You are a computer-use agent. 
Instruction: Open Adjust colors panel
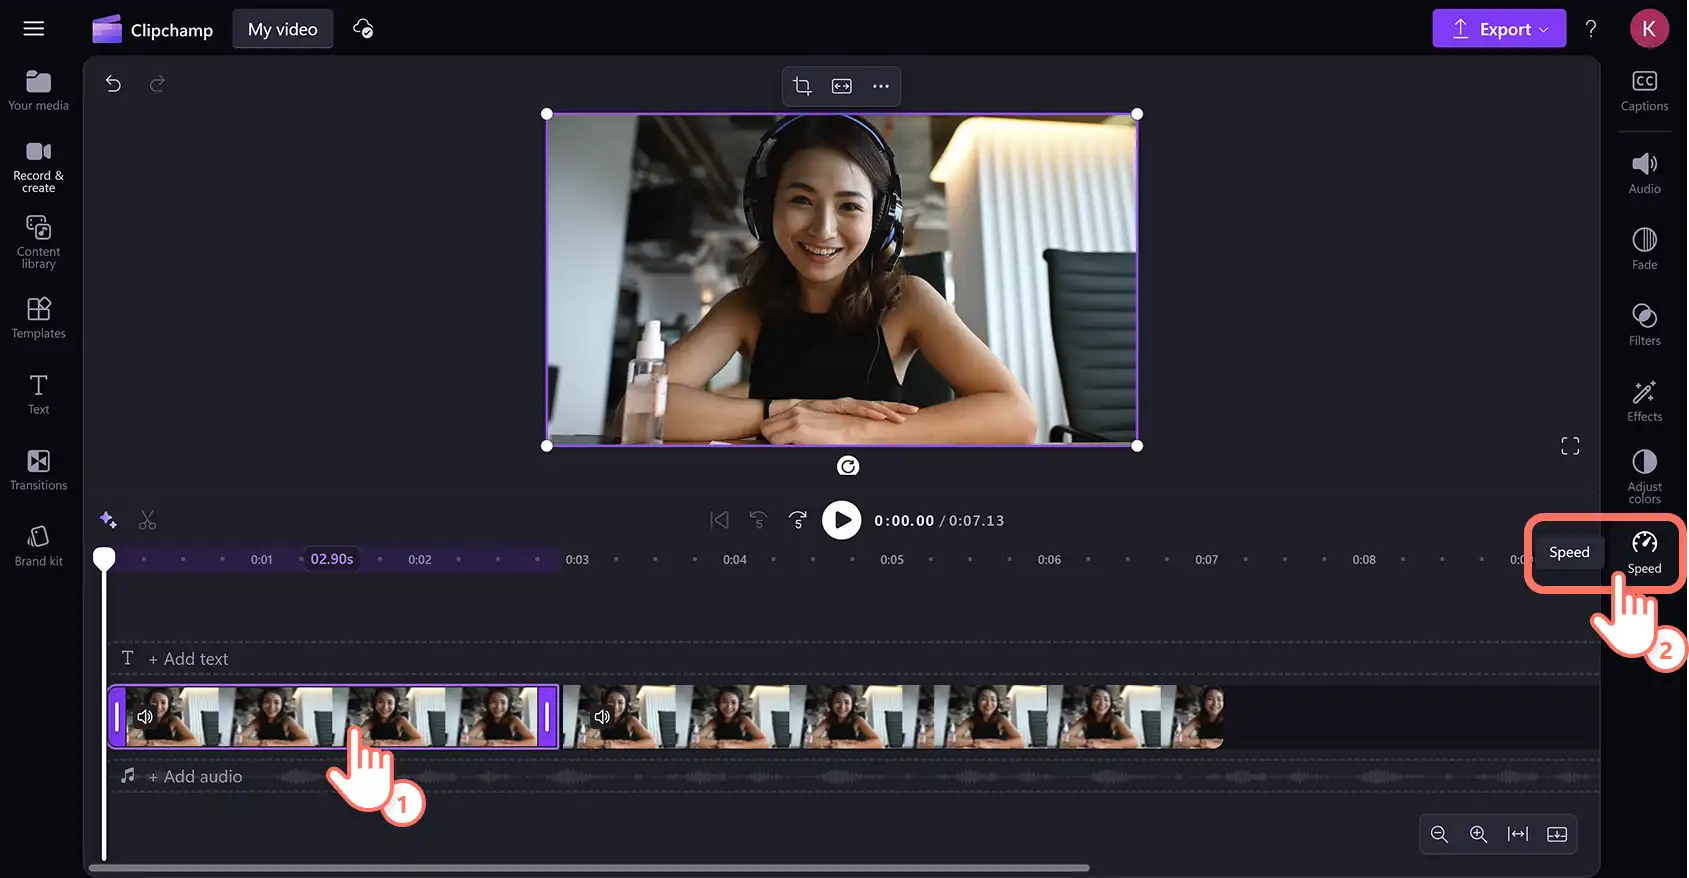pos(1644,477)
